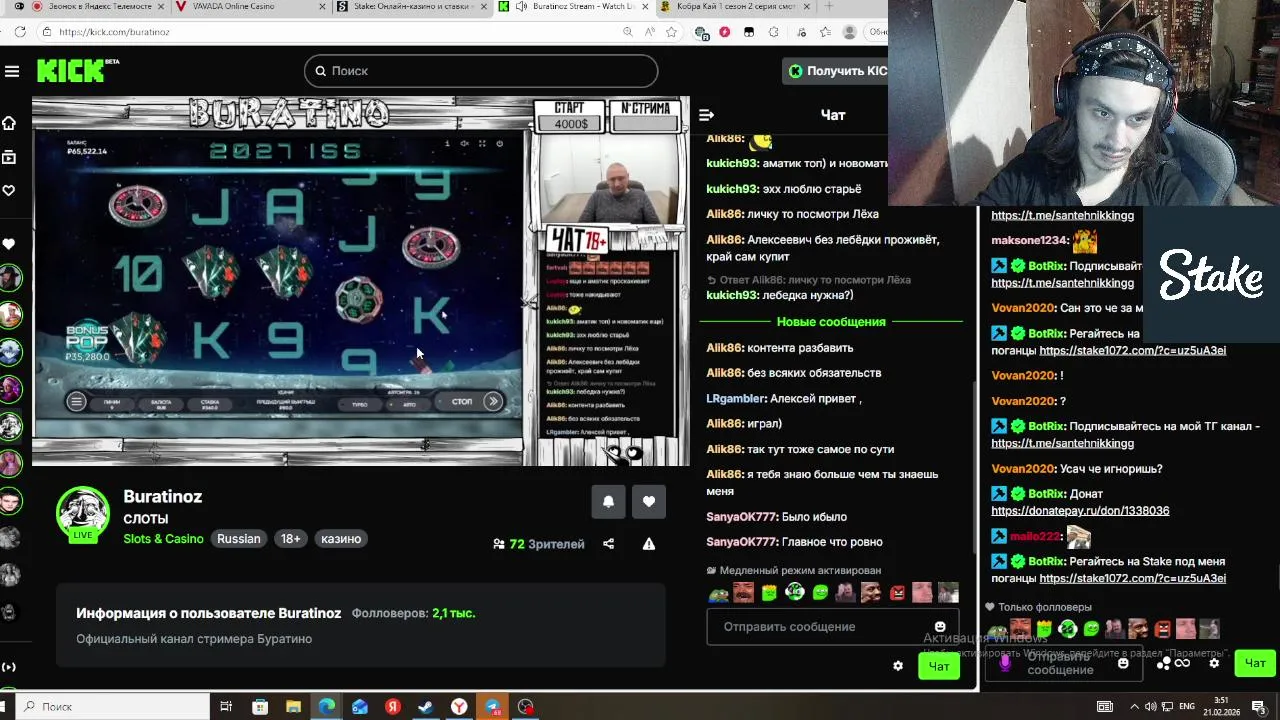Enable notifications with the bell button

pos(608,501)
